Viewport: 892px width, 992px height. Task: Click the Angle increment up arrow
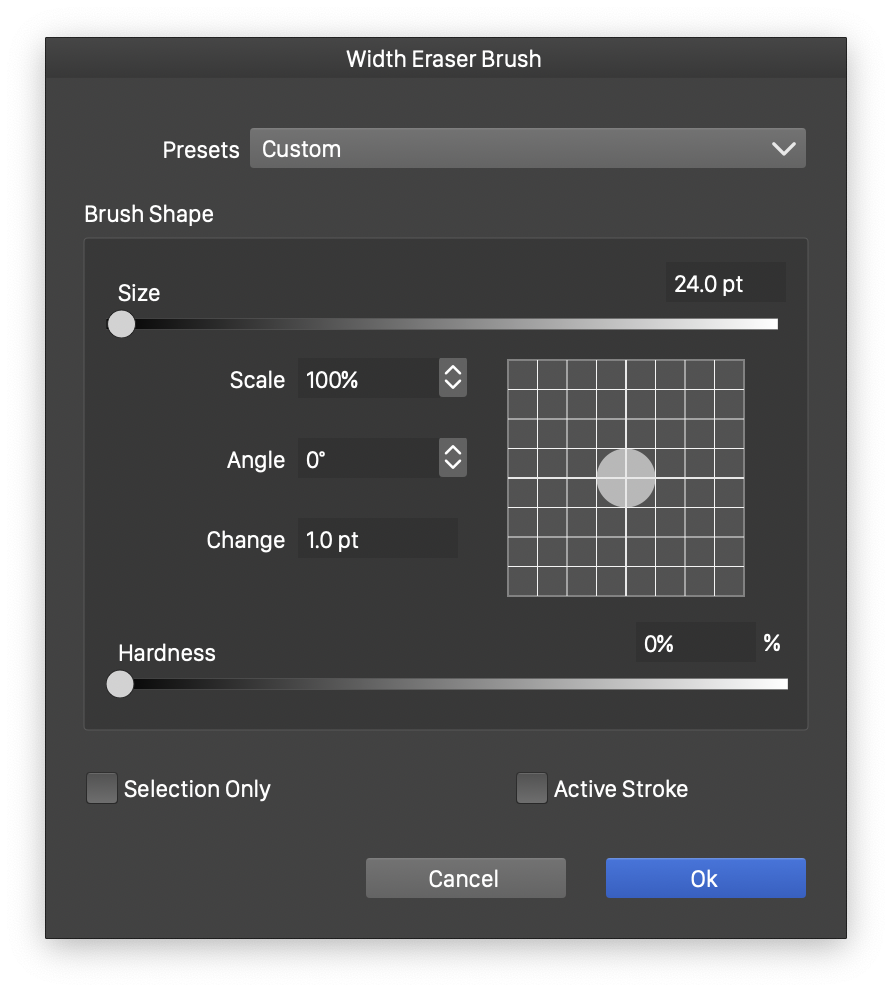click(x=453, y=451)
